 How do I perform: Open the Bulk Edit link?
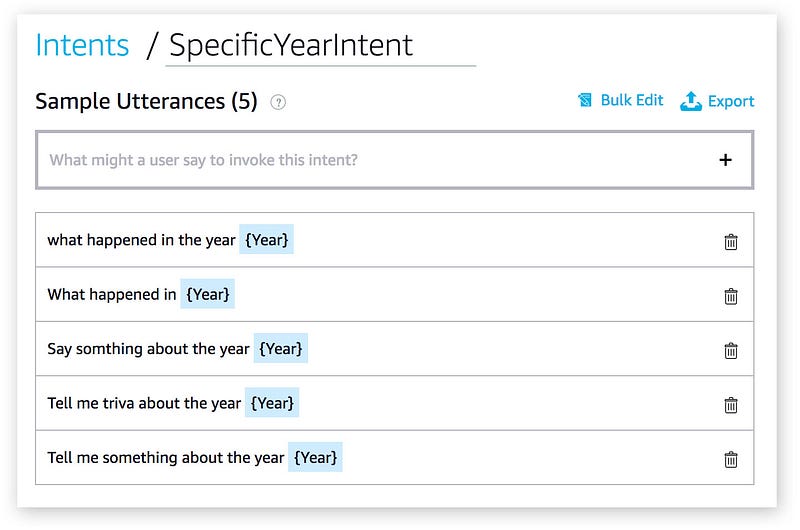[632, 100]
